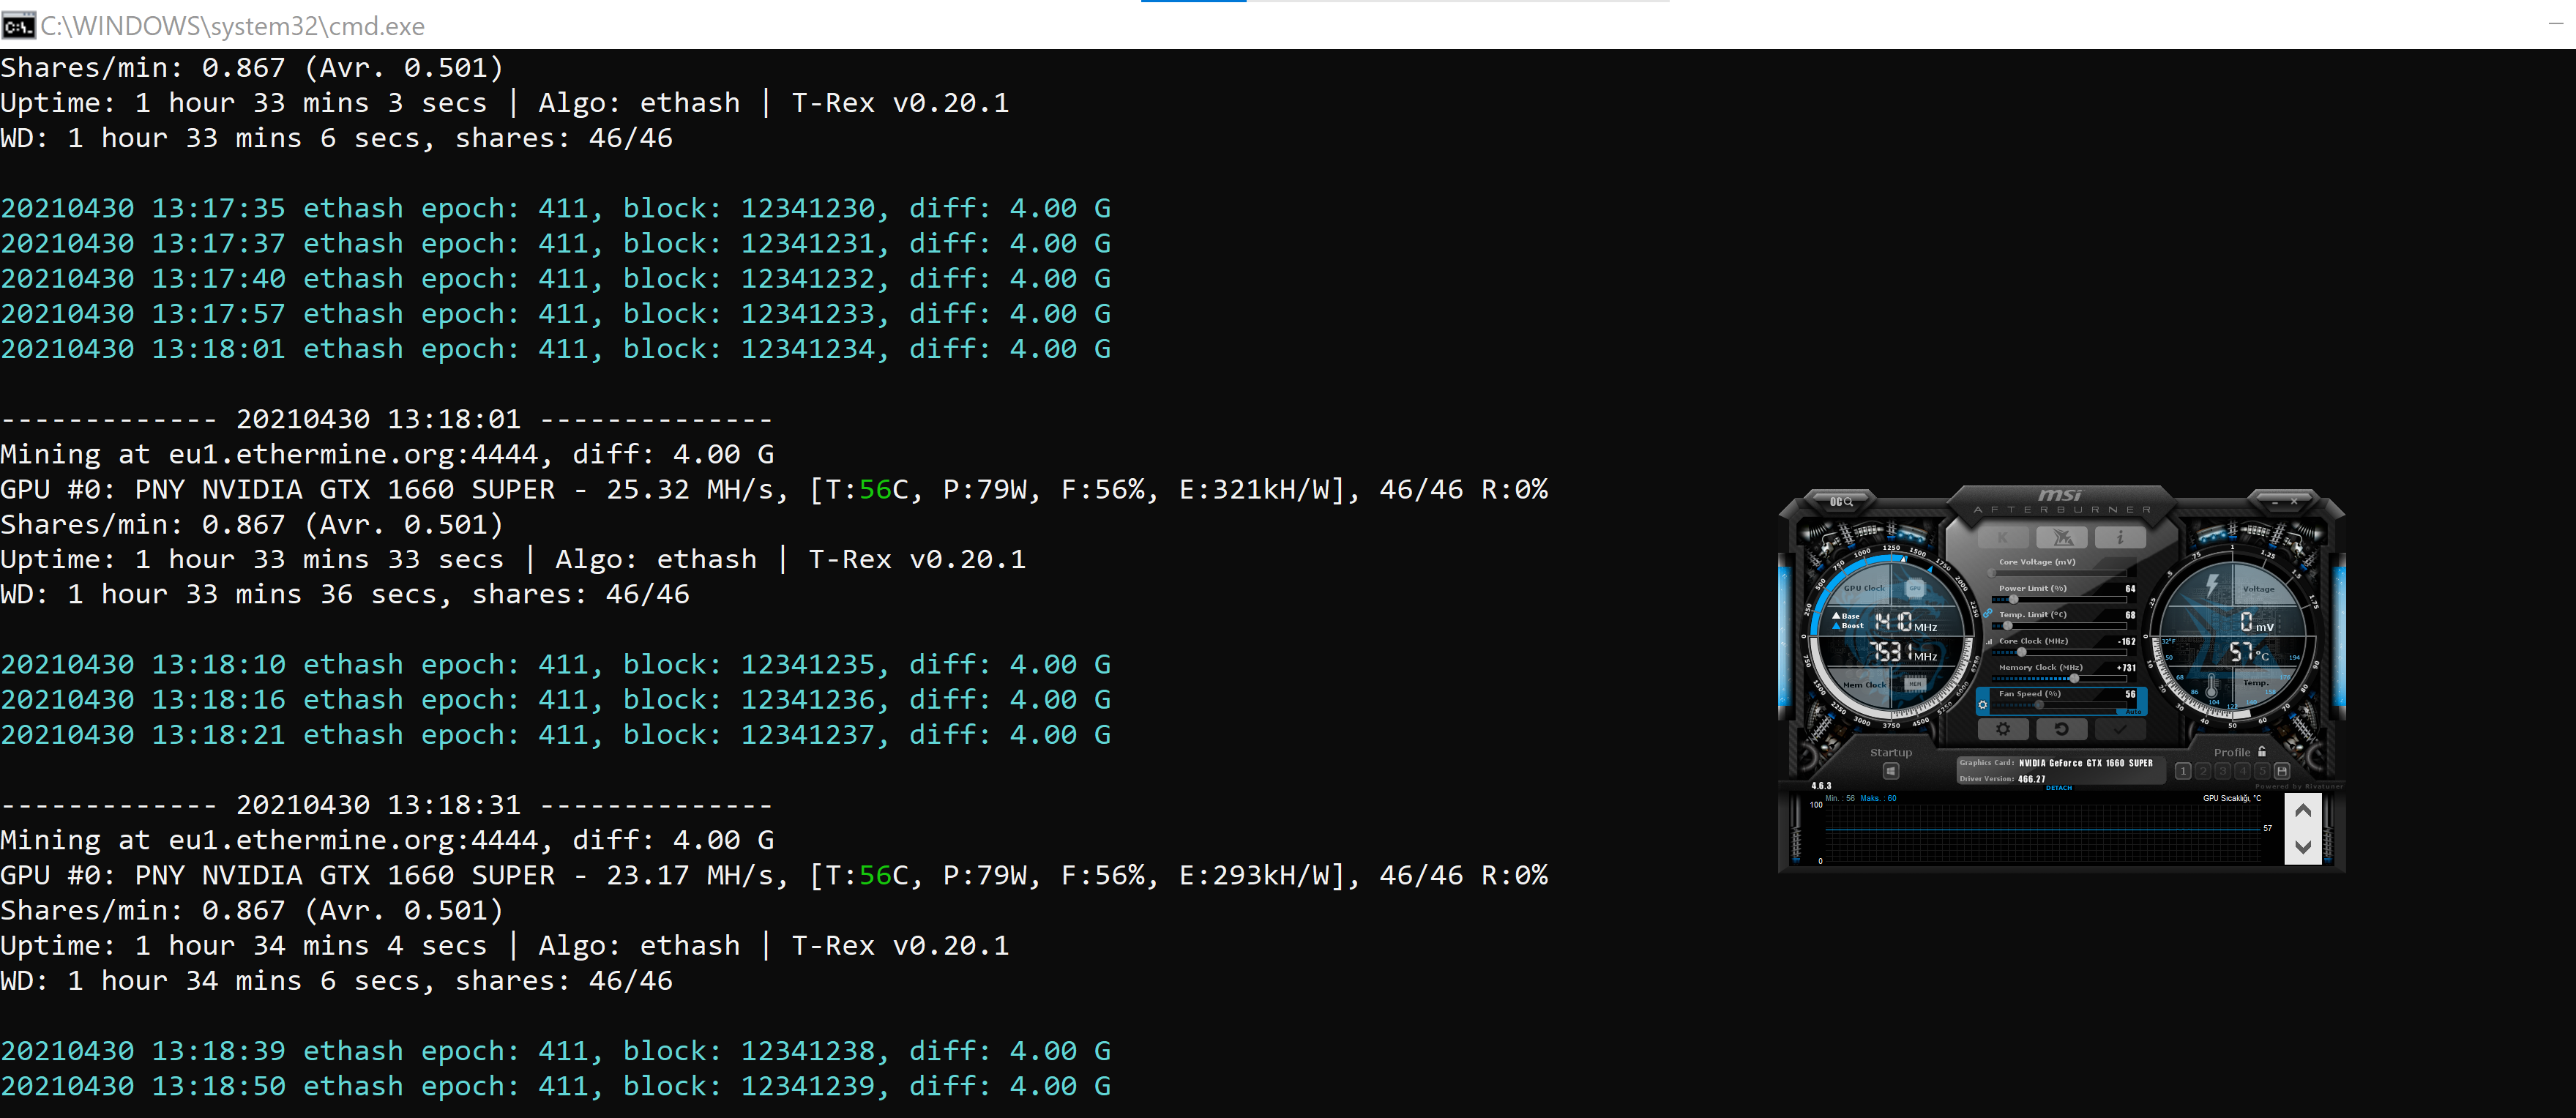Click the Kombustor K button
The height and width of the screenshot is (1118, 2576).
[x=2003, y=537]
